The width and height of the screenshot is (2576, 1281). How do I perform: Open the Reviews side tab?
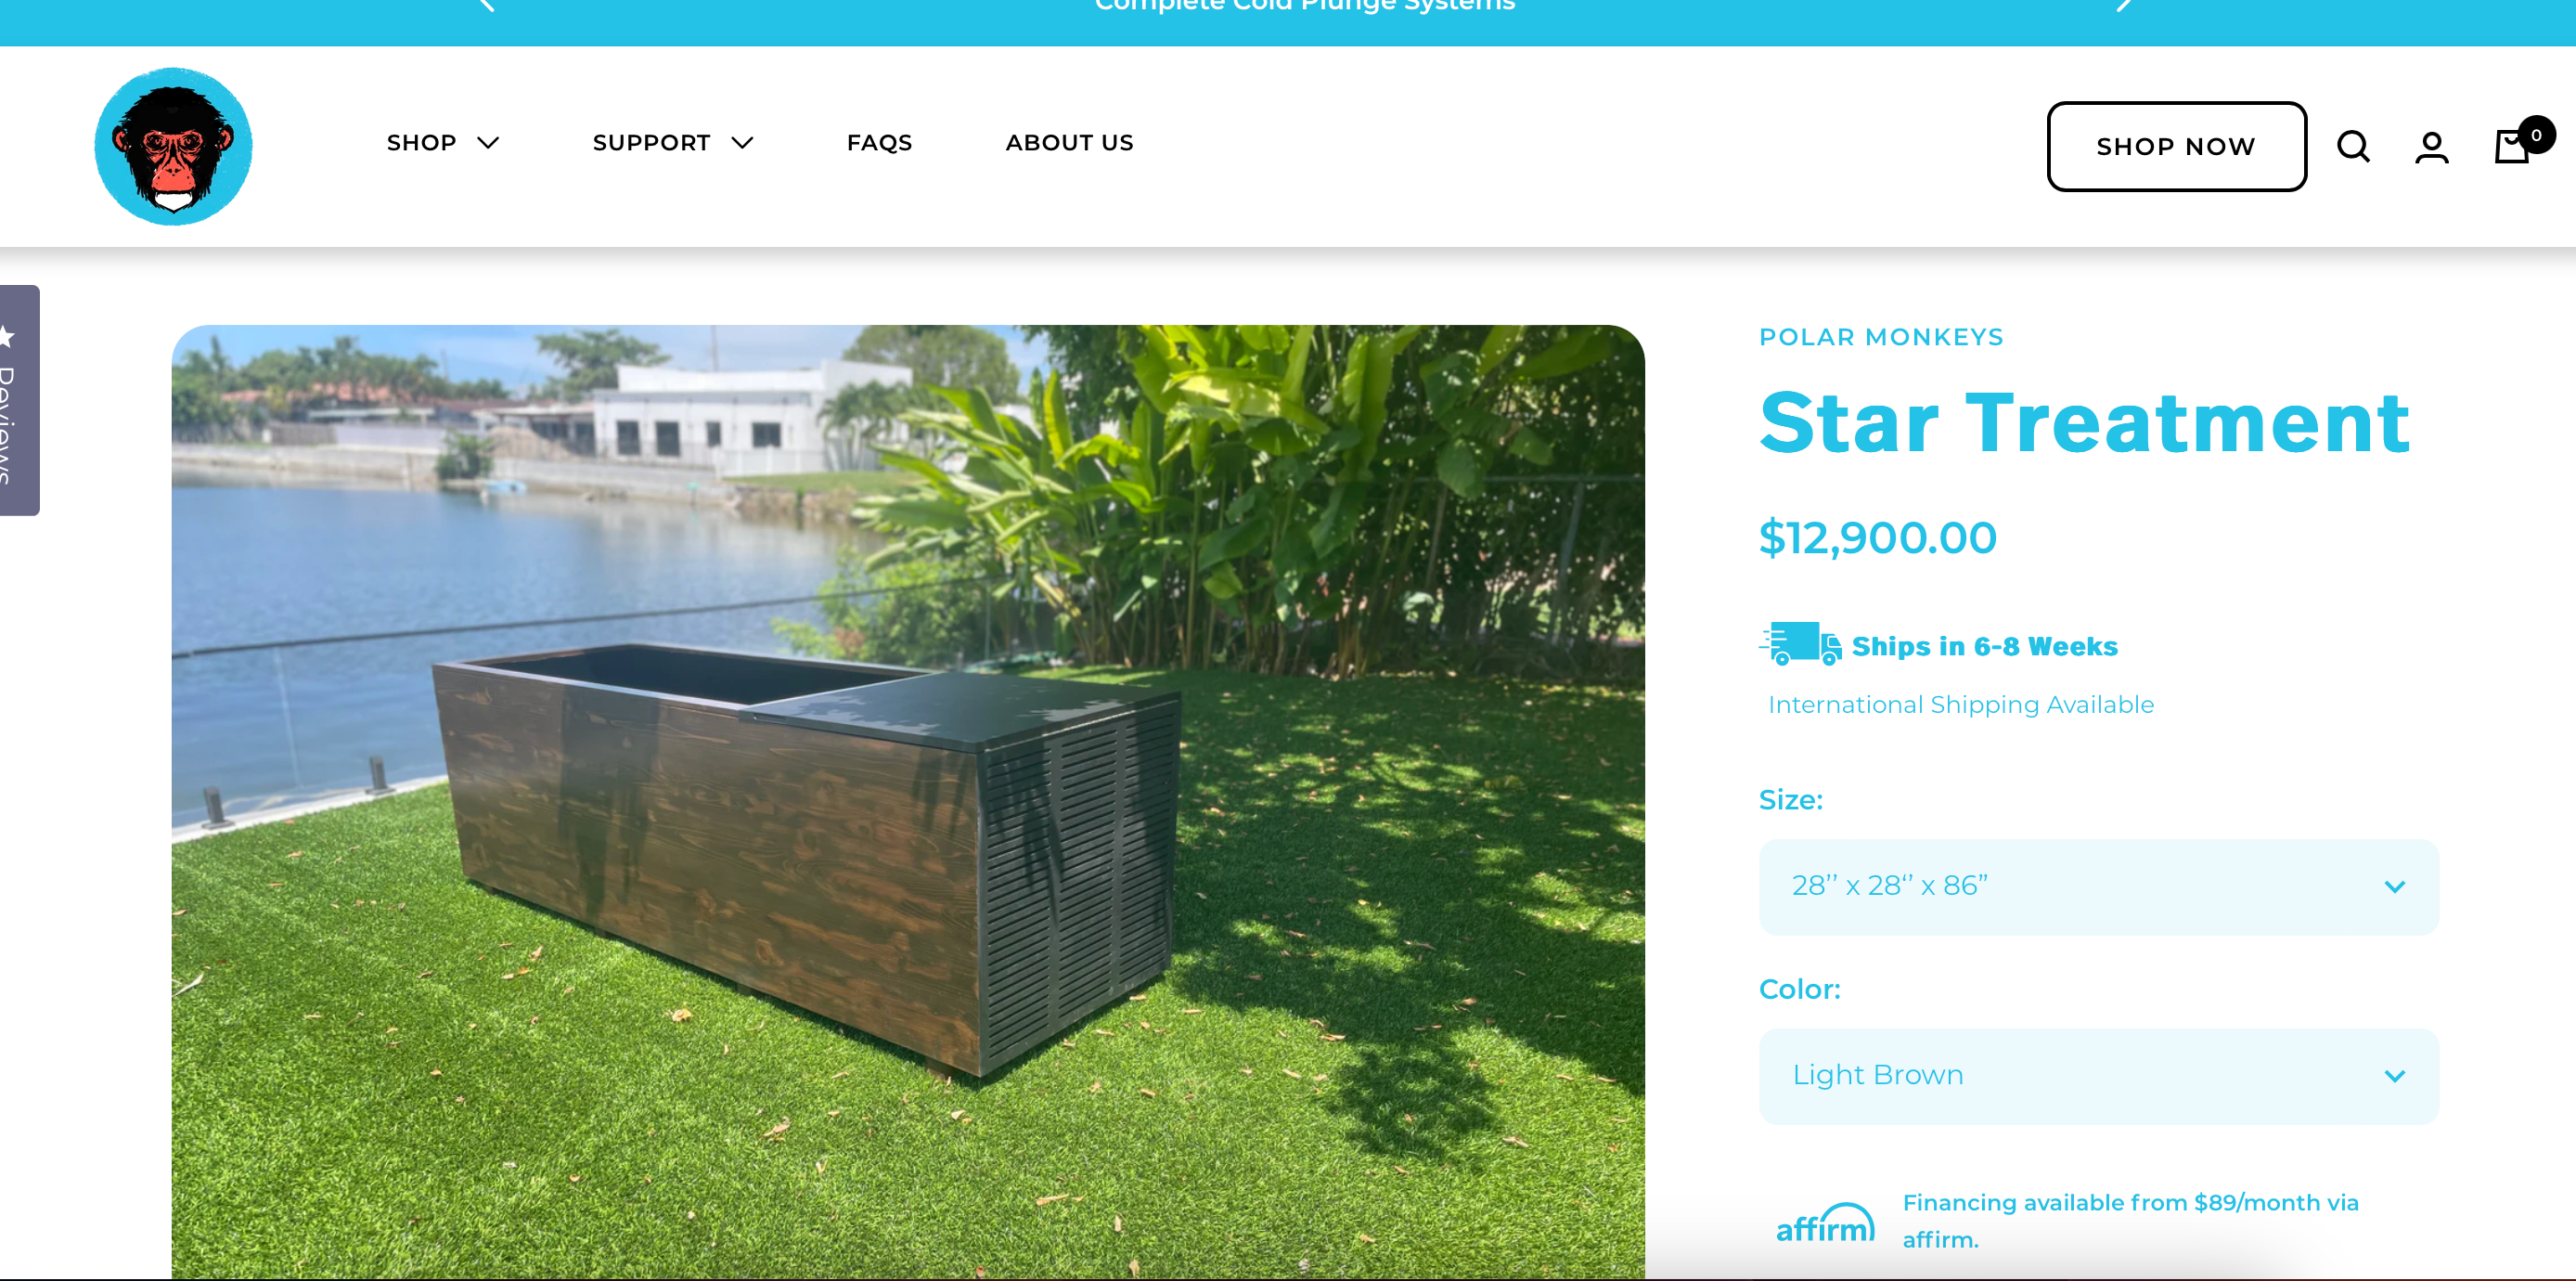click(19, 400)
